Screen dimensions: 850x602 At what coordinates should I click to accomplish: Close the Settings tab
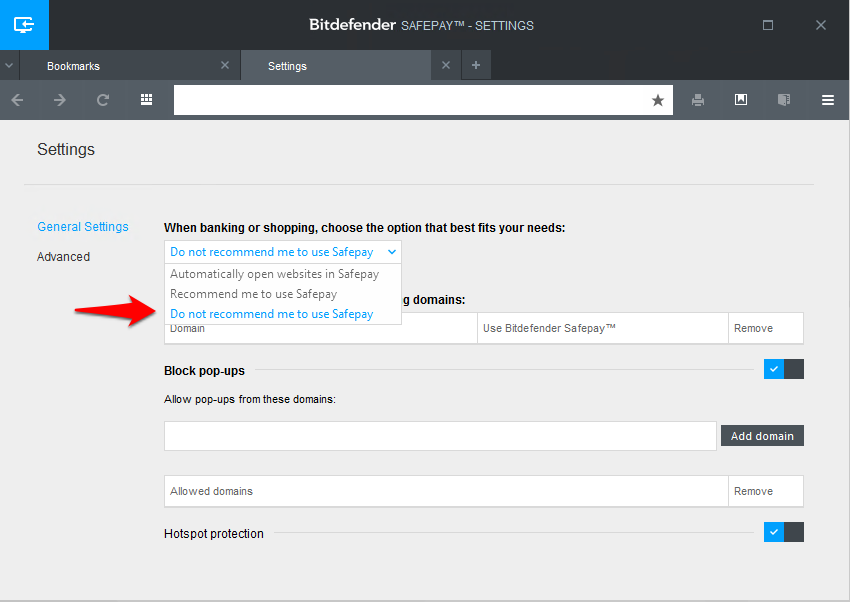(446, 65)
